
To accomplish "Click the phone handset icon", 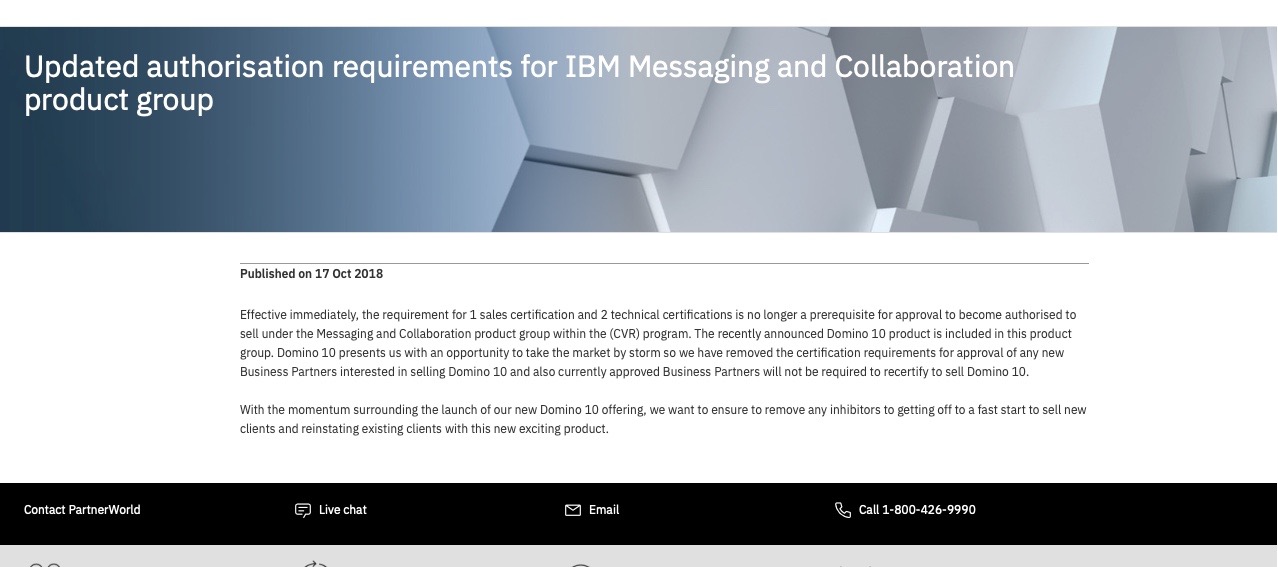I will tap(843, 510).
